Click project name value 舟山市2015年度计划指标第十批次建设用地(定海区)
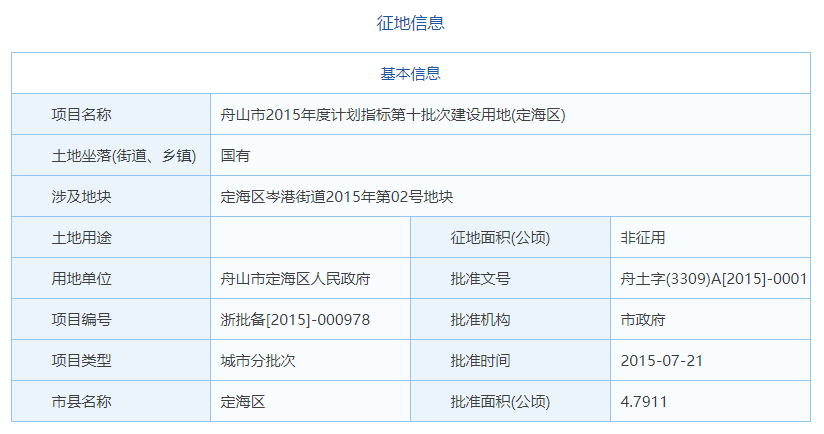Image resolution: width=824 pixels, height=434 pixels. (x=393, y=115)
